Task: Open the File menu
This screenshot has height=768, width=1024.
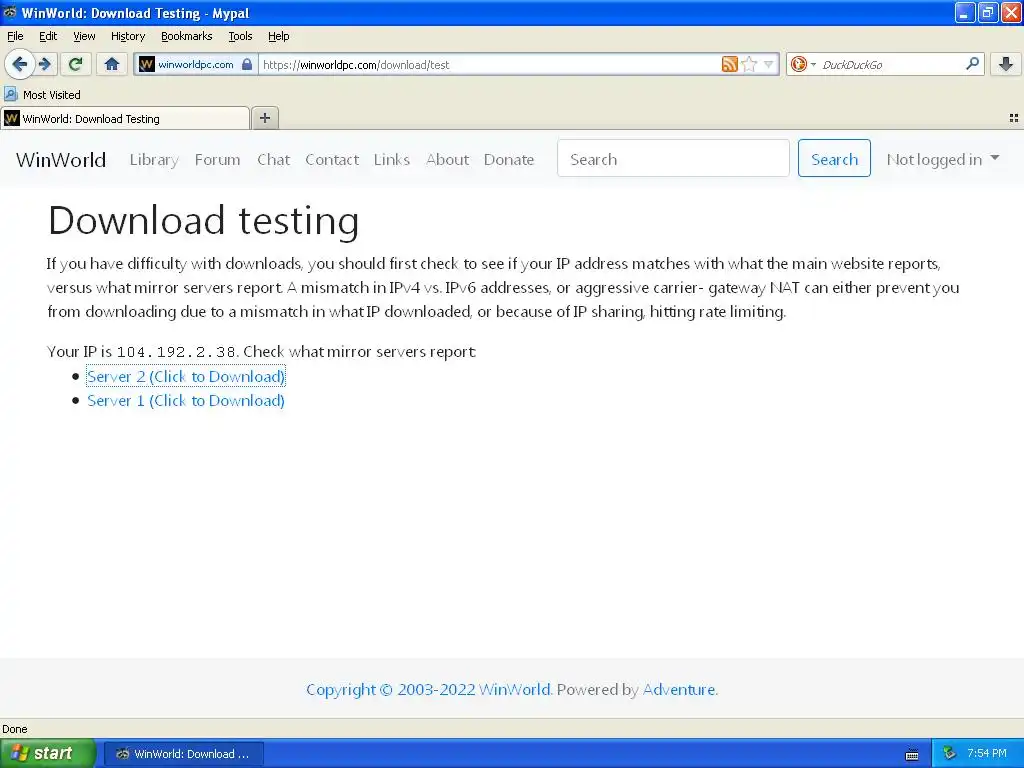Action: (x=15, y=36)
